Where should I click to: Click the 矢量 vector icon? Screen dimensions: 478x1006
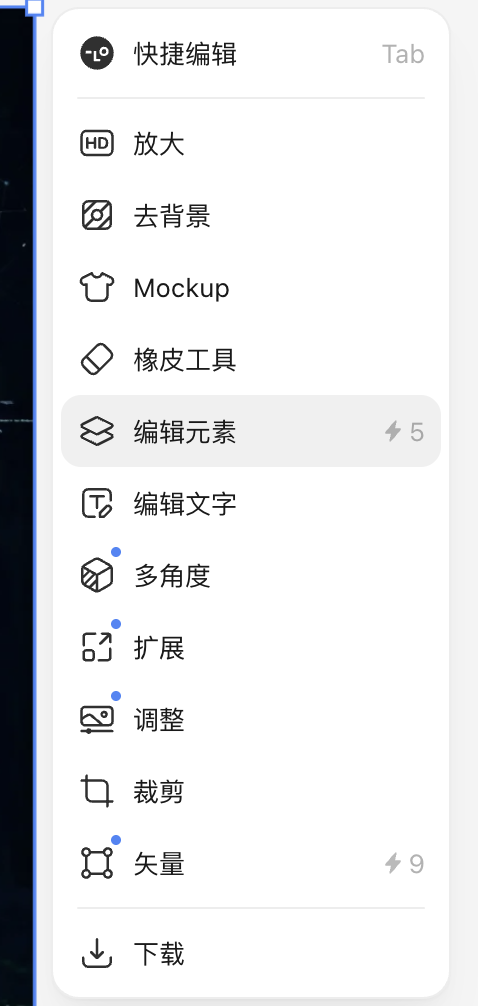(x=97, y=863)
